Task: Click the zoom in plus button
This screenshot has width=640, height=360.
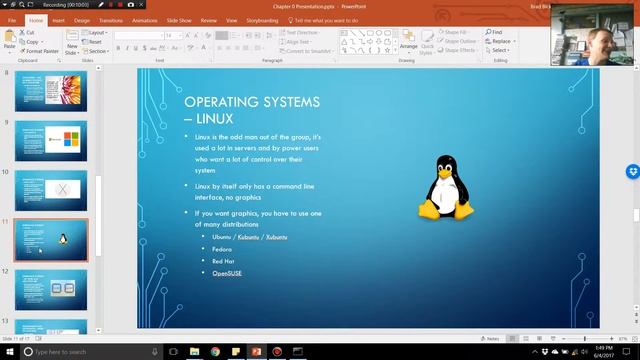Action: point(611,339)
